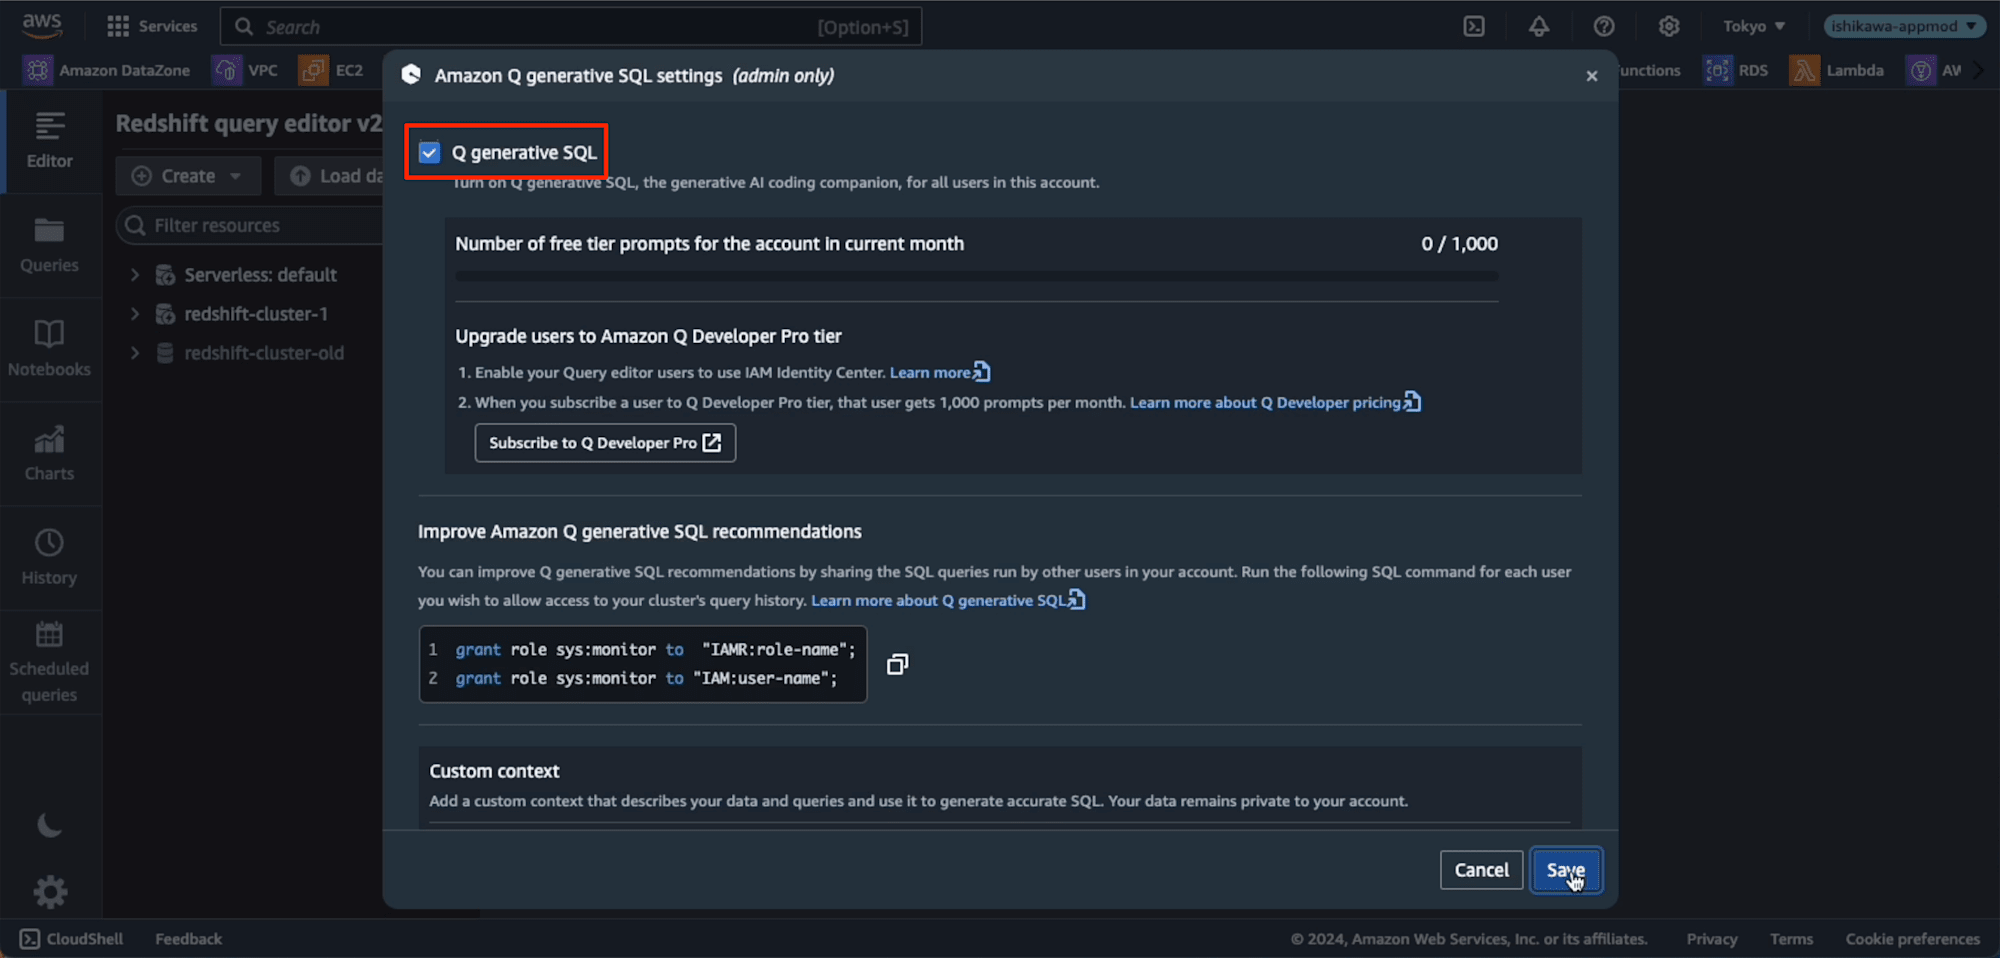Click the free tier prompts progress bar
The image size is (2000, 958).
[x=976, y=276]
